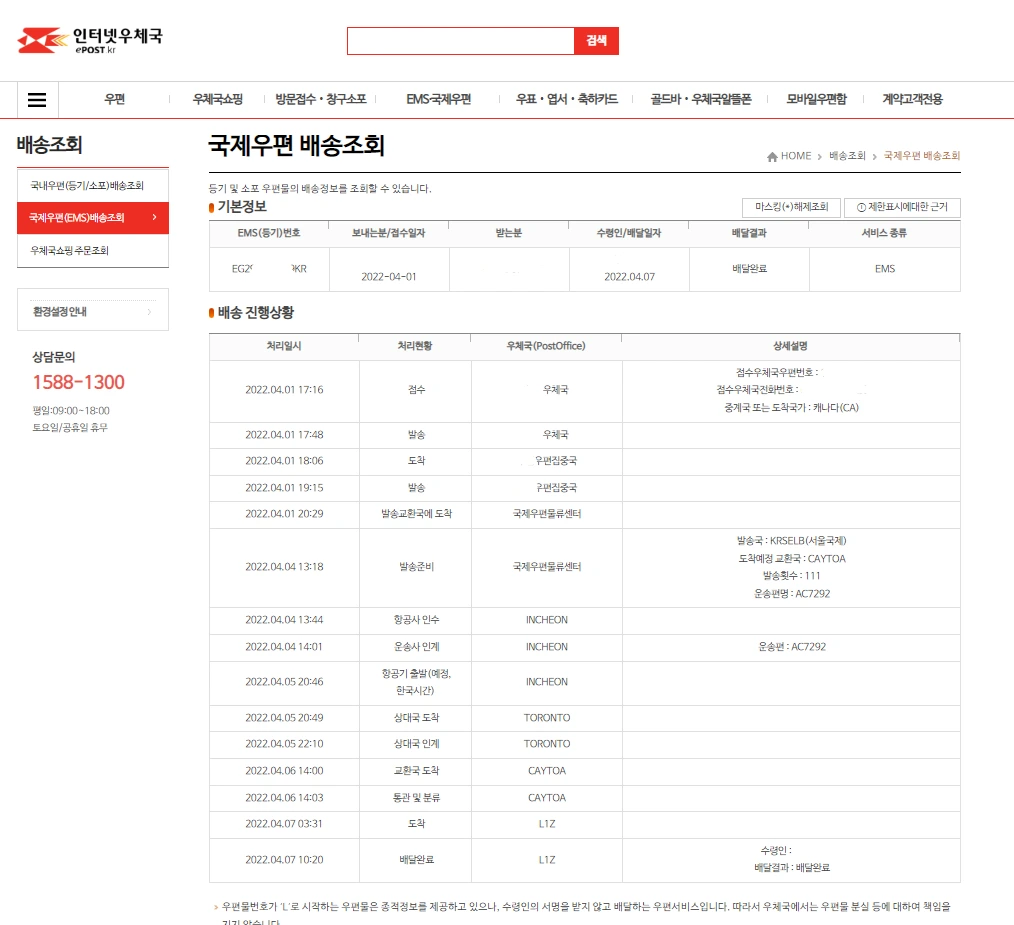Open the 우체국쇼핑 menu

[x=218, y=99]
